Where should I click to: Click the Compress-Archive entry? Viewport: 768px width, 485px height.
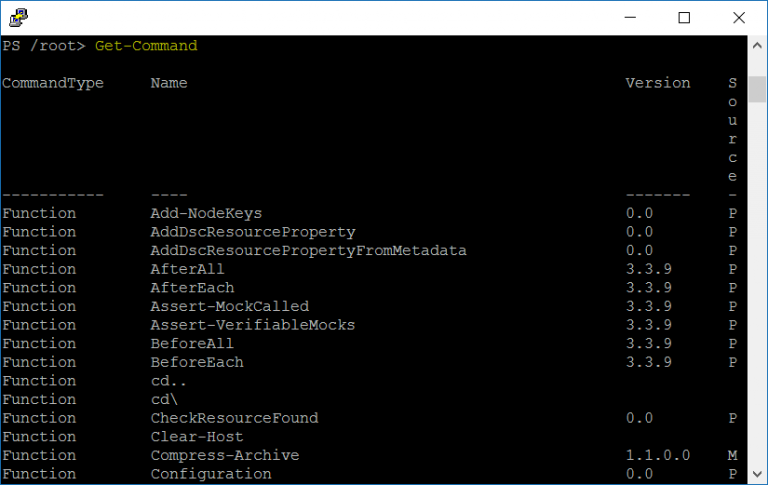pos(224,455)
